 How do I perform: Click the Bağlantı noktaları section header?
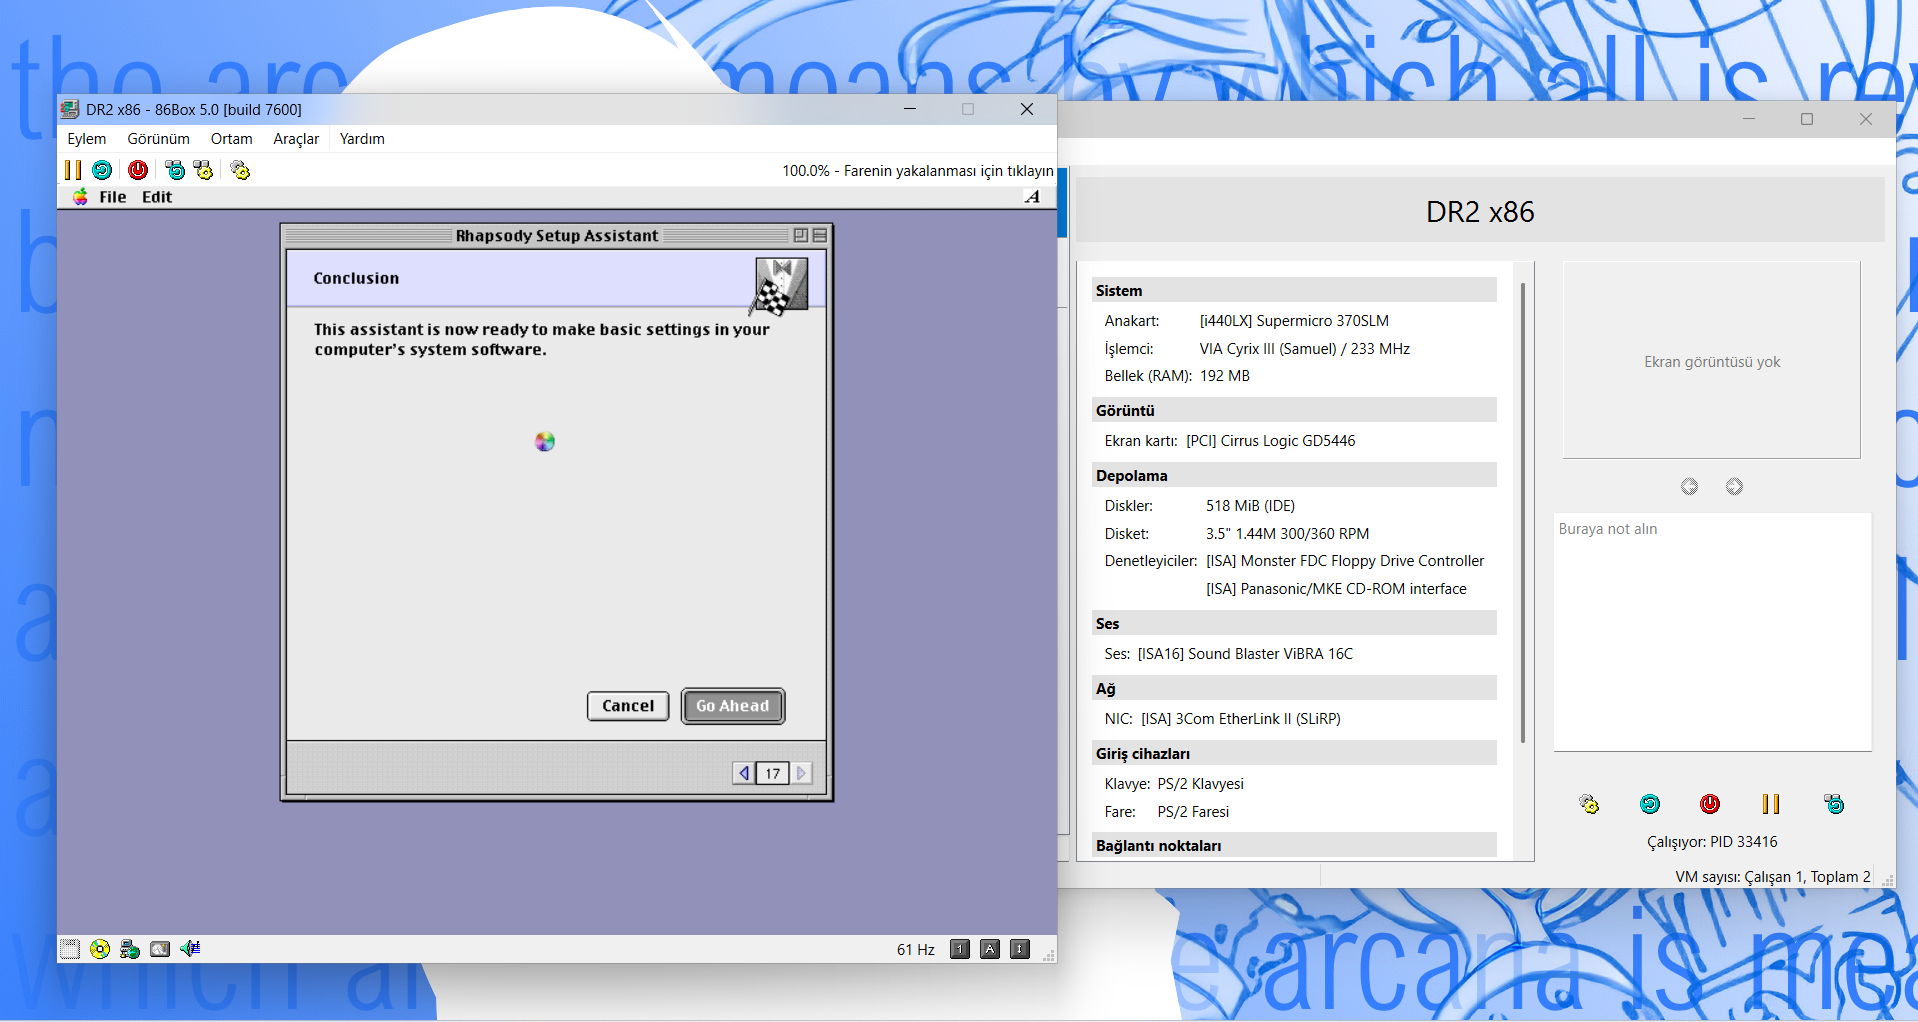[1295, 845]
